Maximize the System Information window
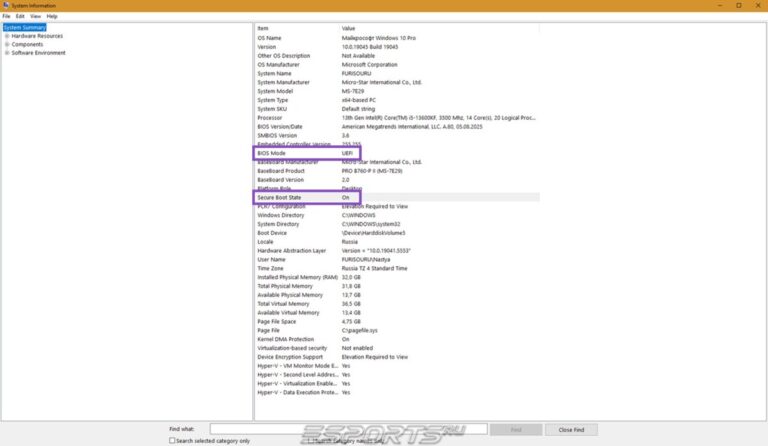The image size is (768, 446). click(x=739, y=5)
